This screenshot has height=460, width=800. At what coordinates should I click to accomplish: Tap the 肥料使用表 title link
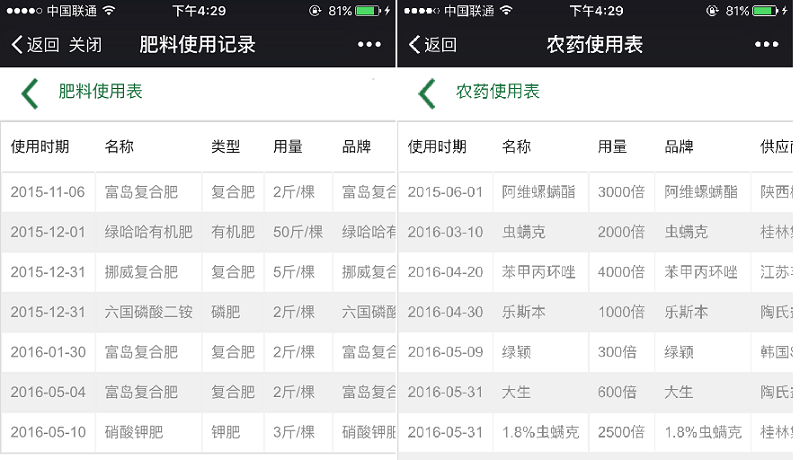click(100, 92)
